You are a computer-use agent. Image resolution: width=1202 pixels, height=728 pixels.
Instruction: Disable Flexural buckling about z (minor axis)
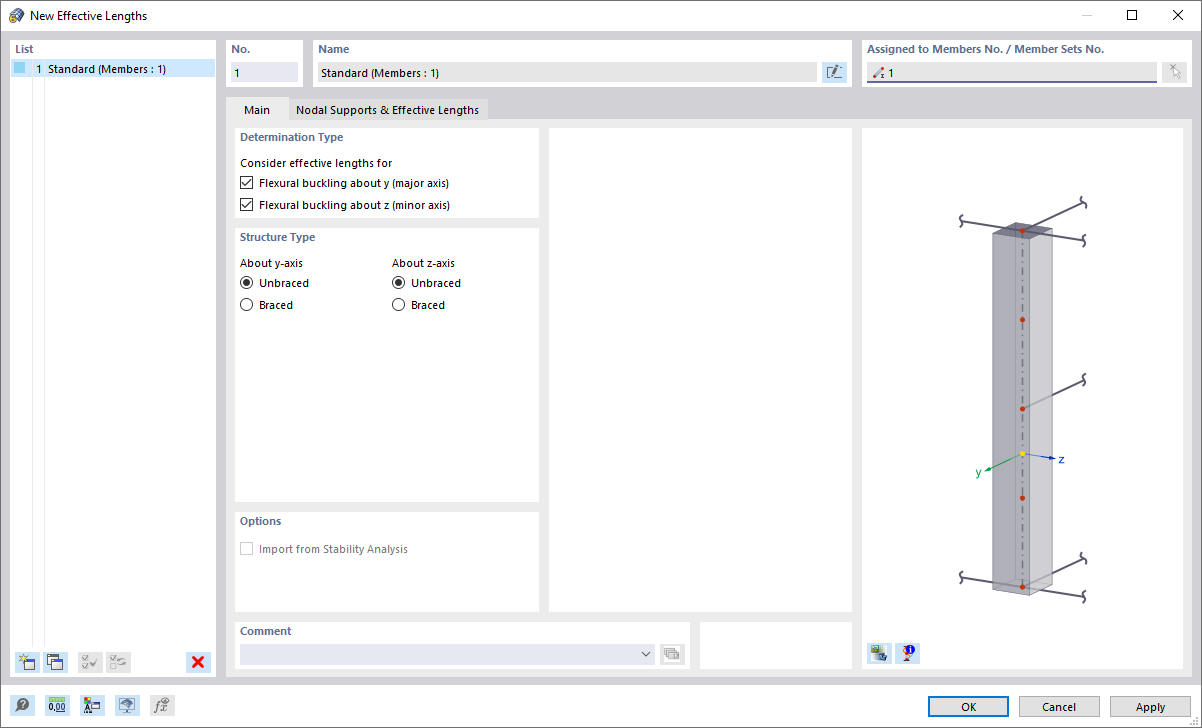point(246,204)
